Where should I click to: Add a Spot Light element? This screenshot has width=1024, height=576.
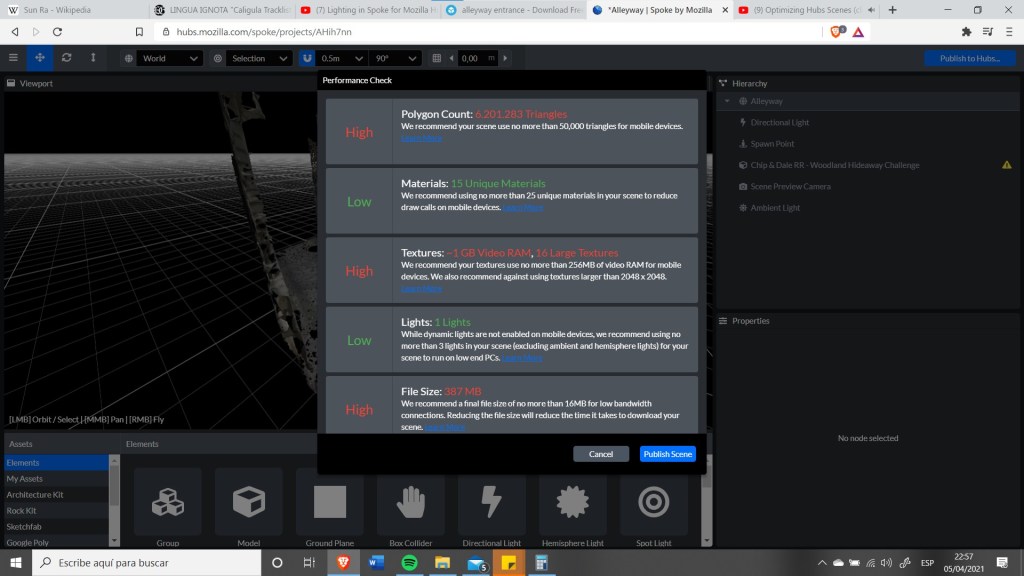(x=654, y=507)
